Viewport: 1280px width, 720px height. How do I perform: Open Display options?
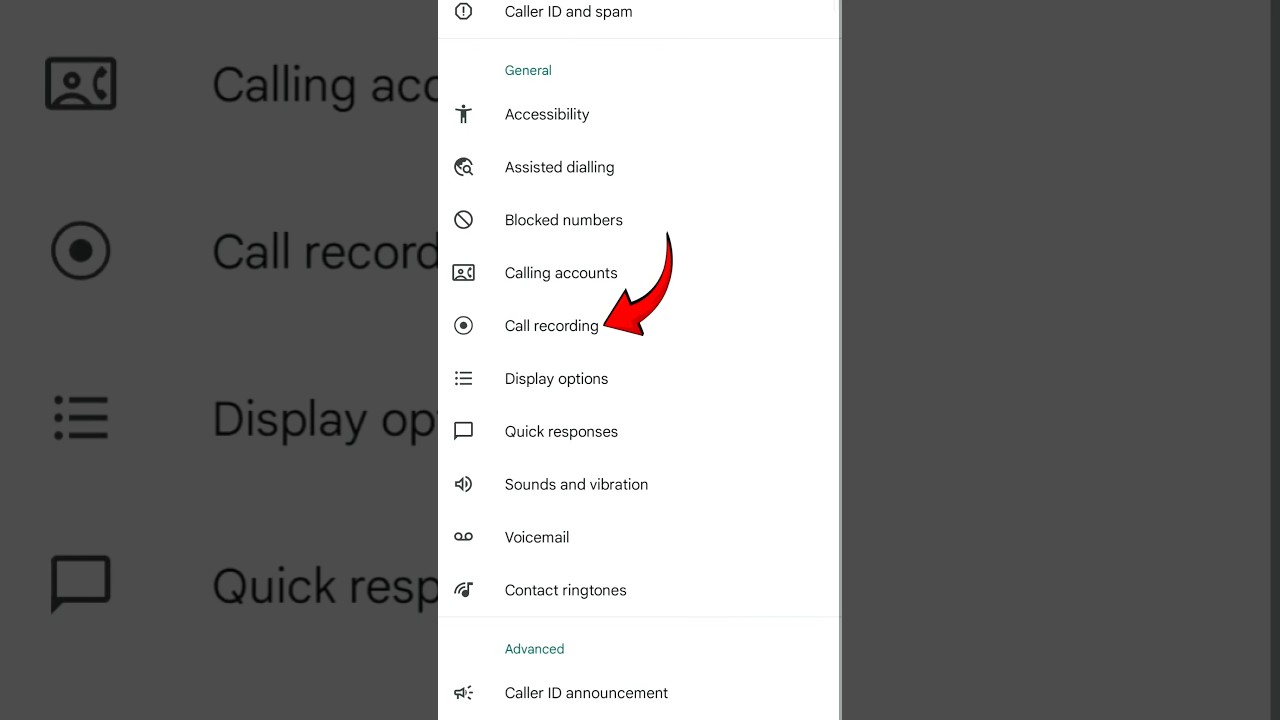click(x=556, y=379)
